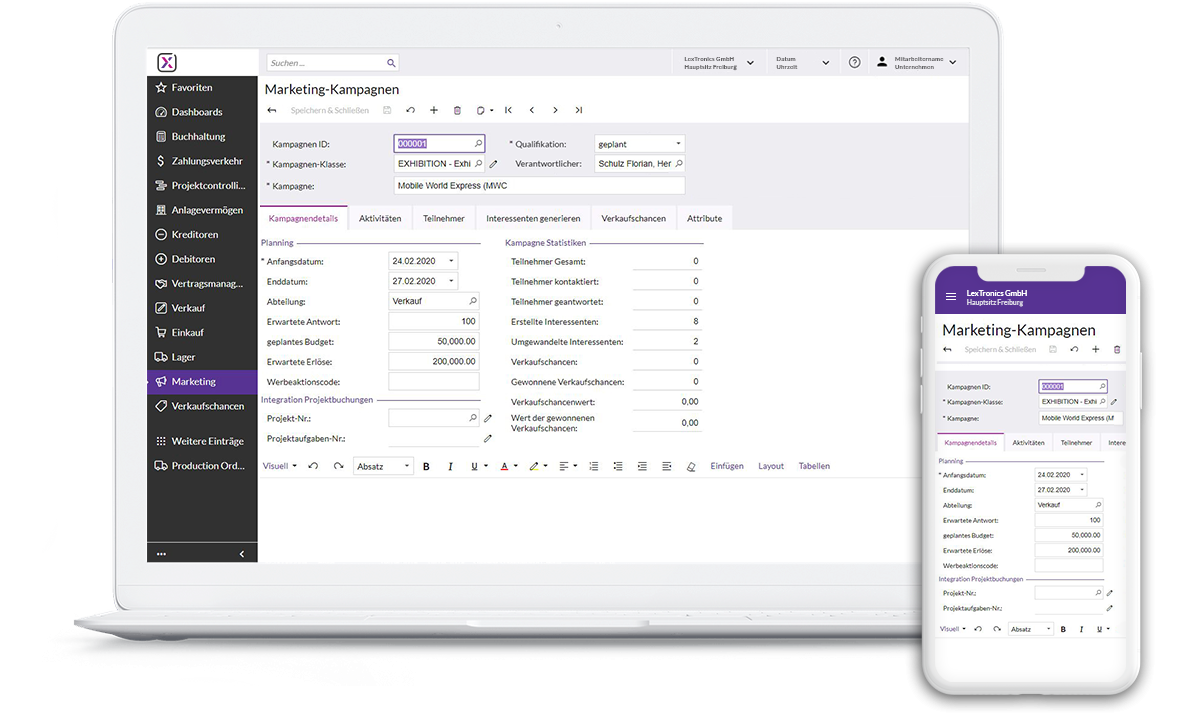The width and height of the screenshot is (1200, 715).
Task: Select Kampagnendetails tab on laptop
Action: tap(304, 218)
